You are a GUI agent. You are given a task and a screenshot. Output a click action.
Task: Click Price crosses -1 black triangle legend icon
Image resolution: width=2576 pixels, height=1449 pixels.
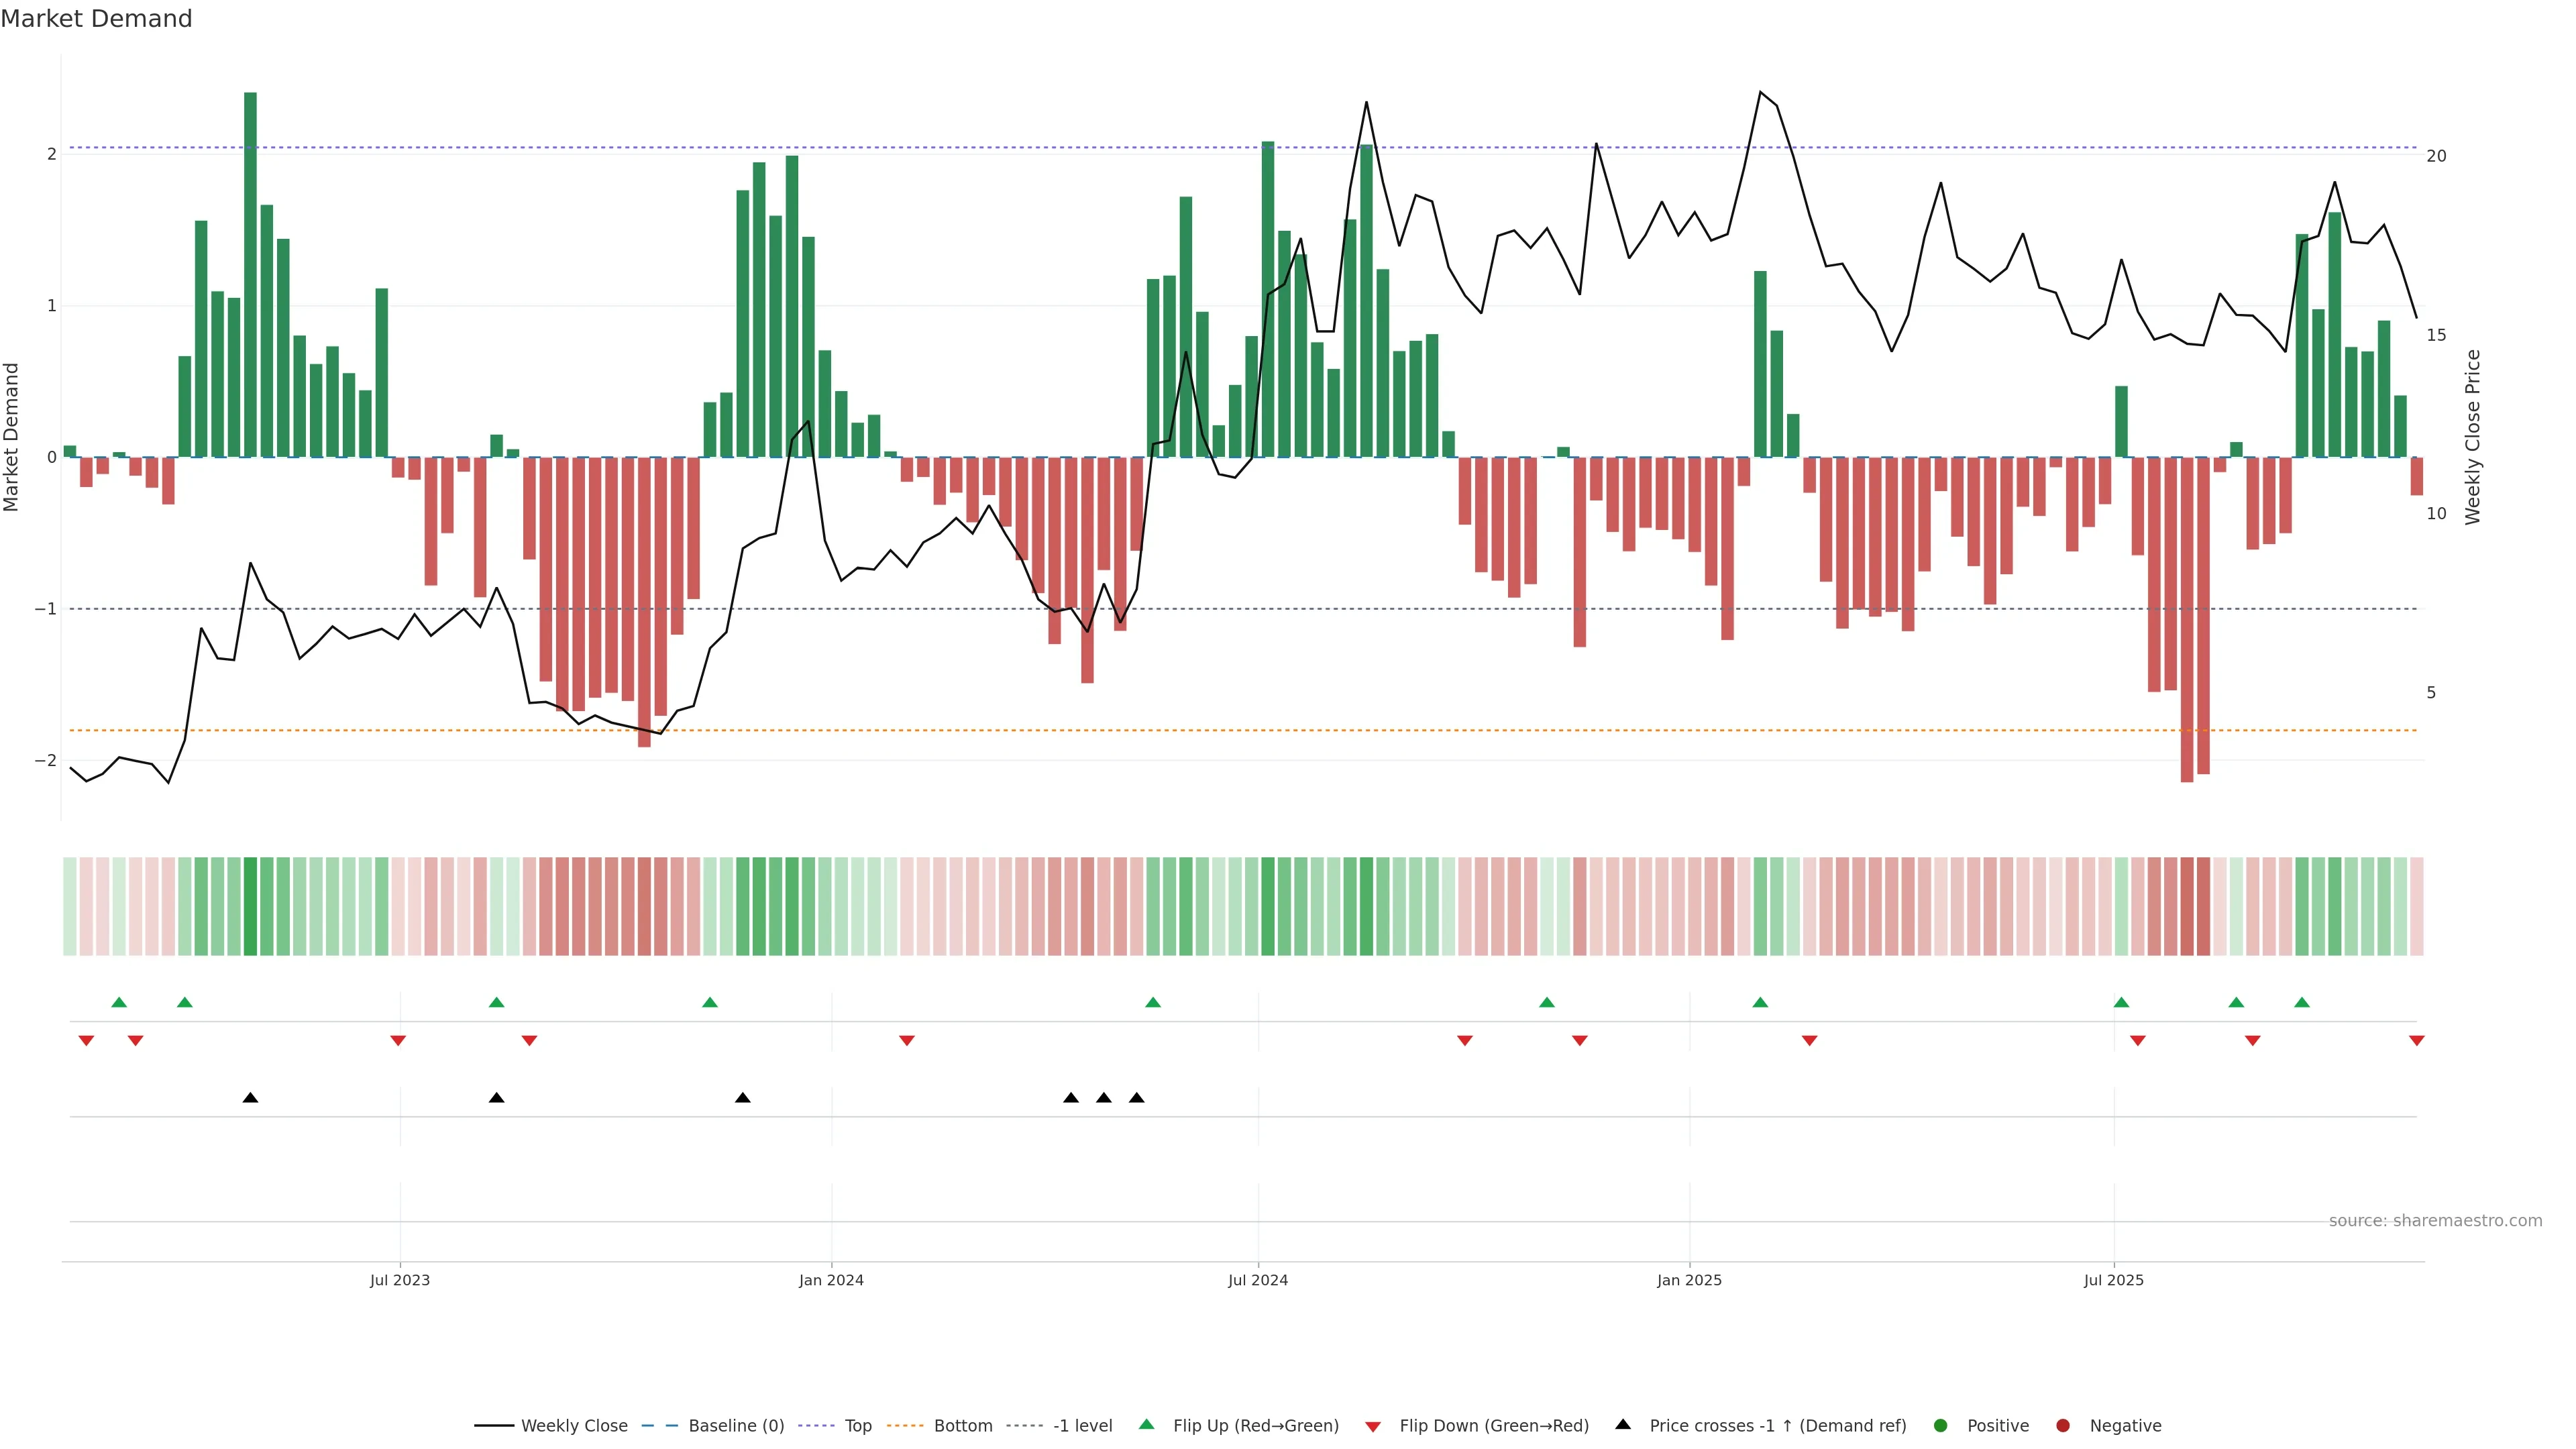tap(1623, 1424)
